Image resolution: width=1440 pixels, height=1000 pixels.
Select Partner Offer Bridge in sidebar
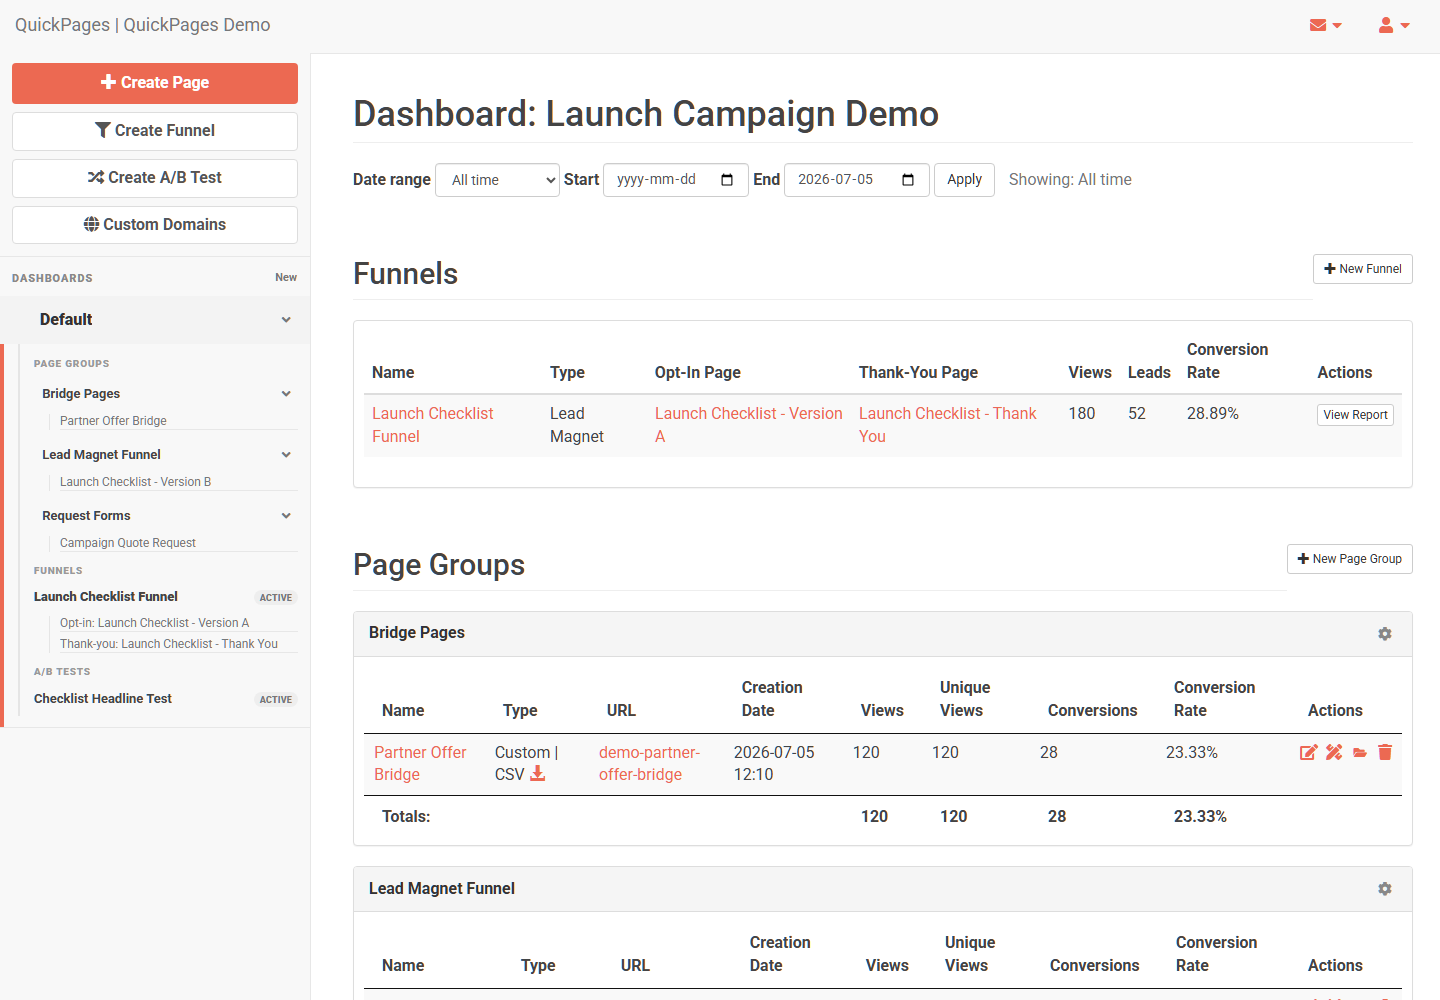(x=113, y=421)
